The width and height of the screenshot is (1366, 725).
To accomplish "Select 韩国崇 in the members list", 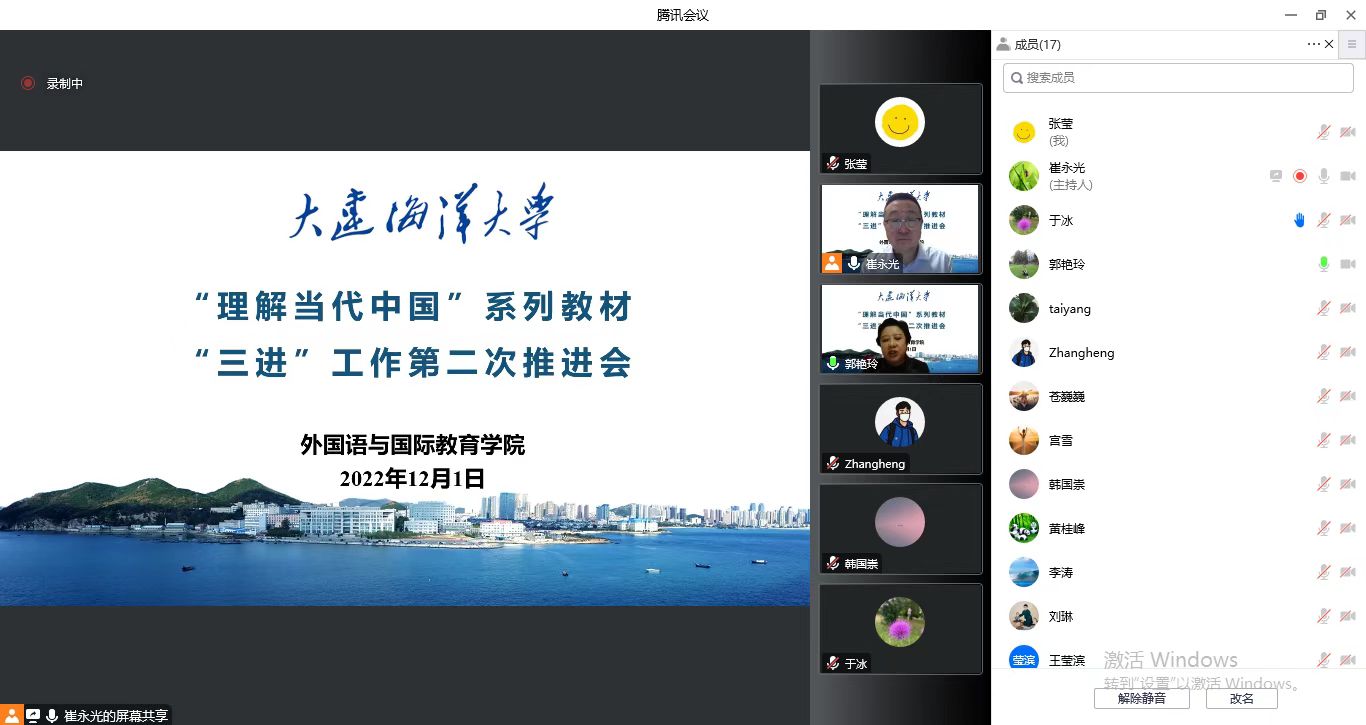I will [1066, 484].
